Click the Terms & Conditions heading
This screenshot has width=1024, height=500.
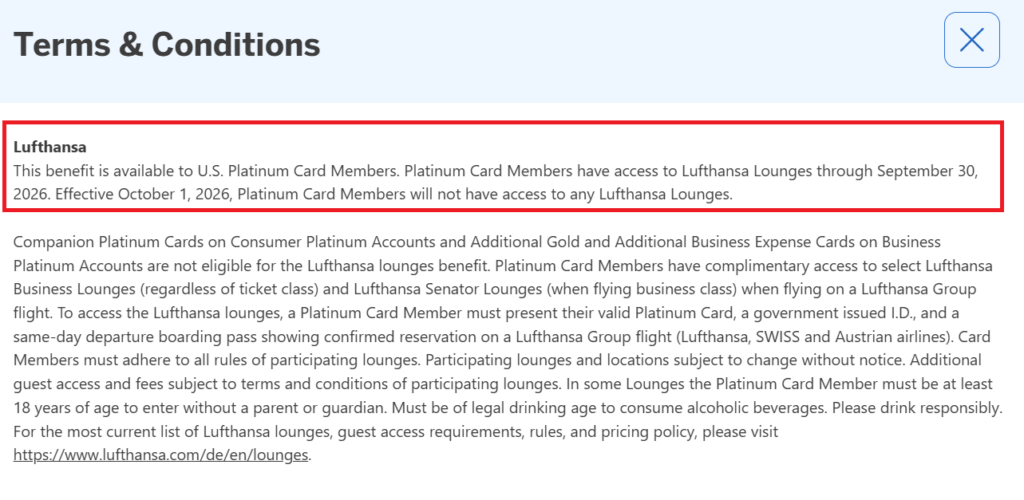(167, 45)
